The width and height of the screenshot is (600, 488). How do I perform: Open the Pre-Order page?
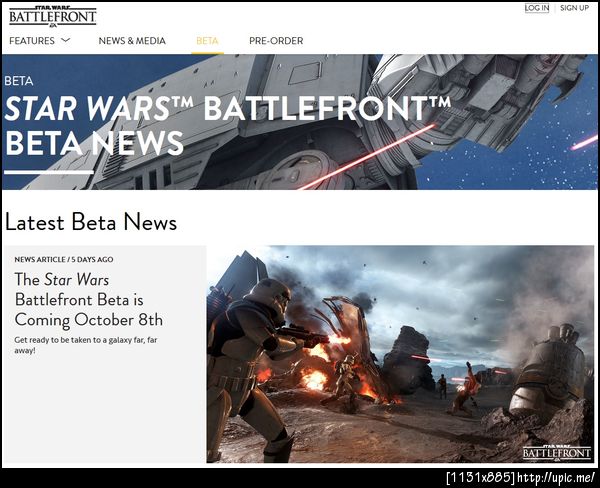pos(276,41)
